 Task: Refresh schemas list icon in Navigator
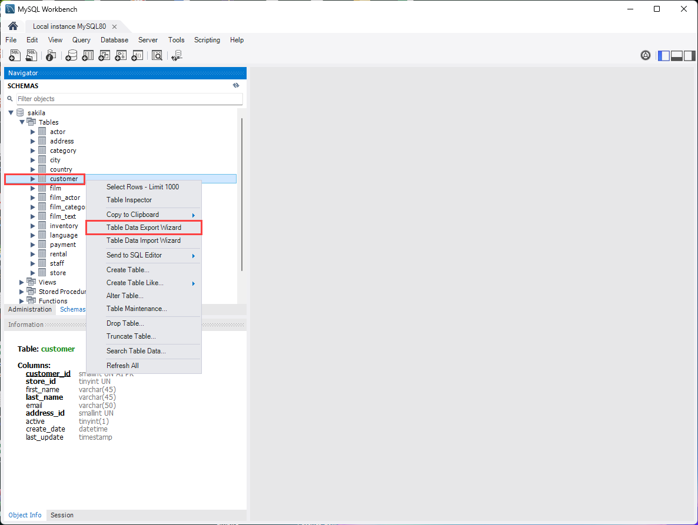point(236,86)
